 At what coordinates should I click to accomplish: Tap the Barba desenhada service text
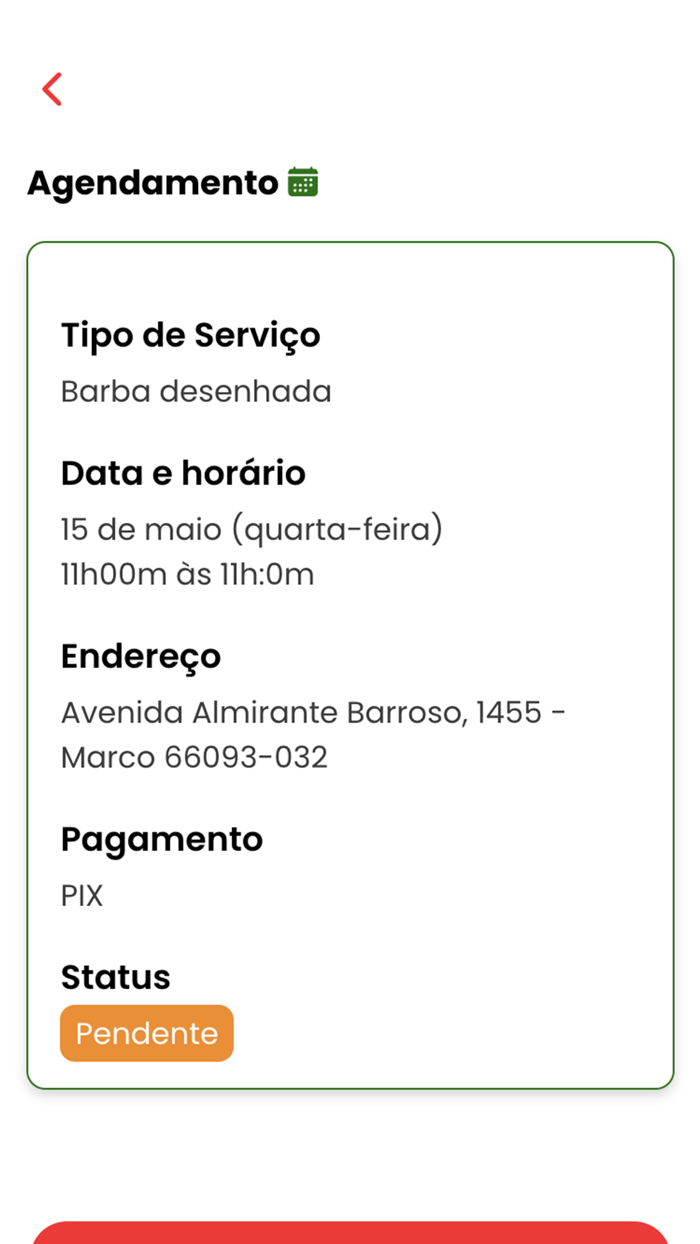195,391
